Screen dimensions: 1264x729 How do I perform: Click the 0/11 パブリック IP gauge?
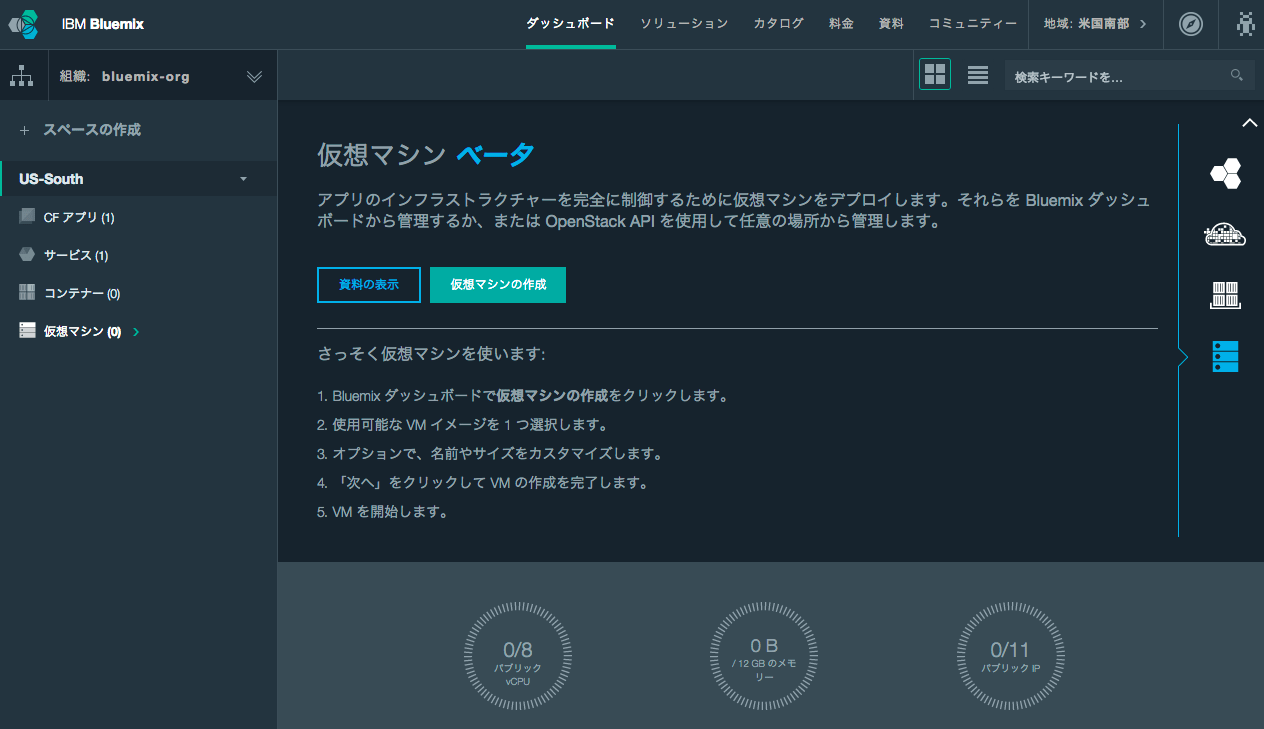(x=1010, y=657)
